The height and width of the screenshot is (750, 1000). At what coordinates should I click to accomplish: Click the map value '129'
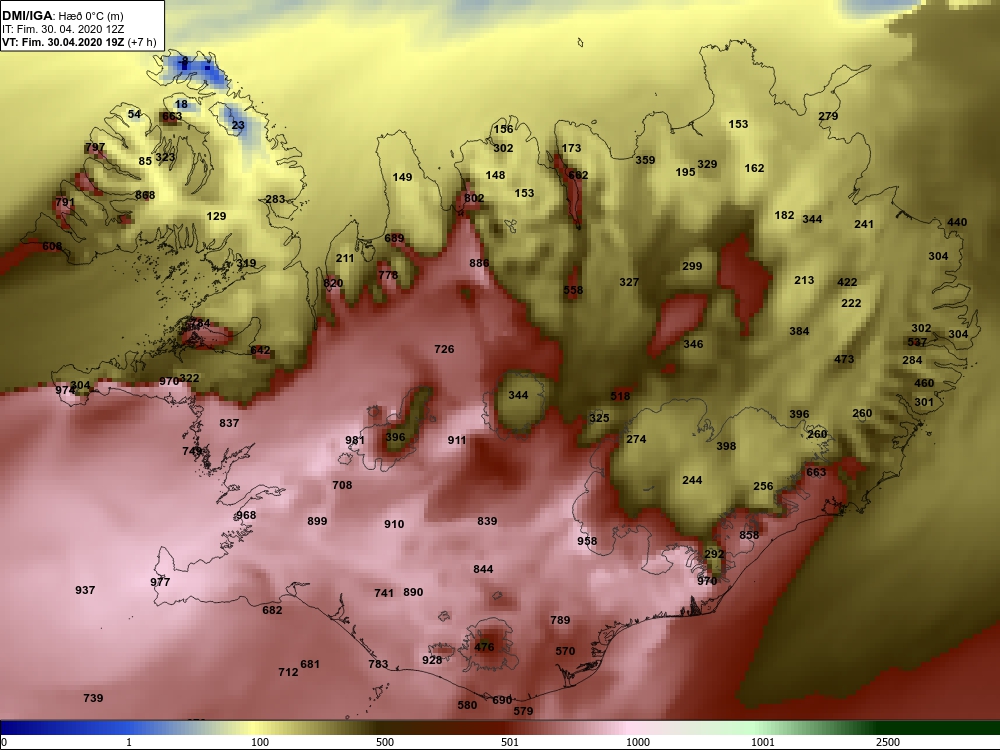click(216, 216)
